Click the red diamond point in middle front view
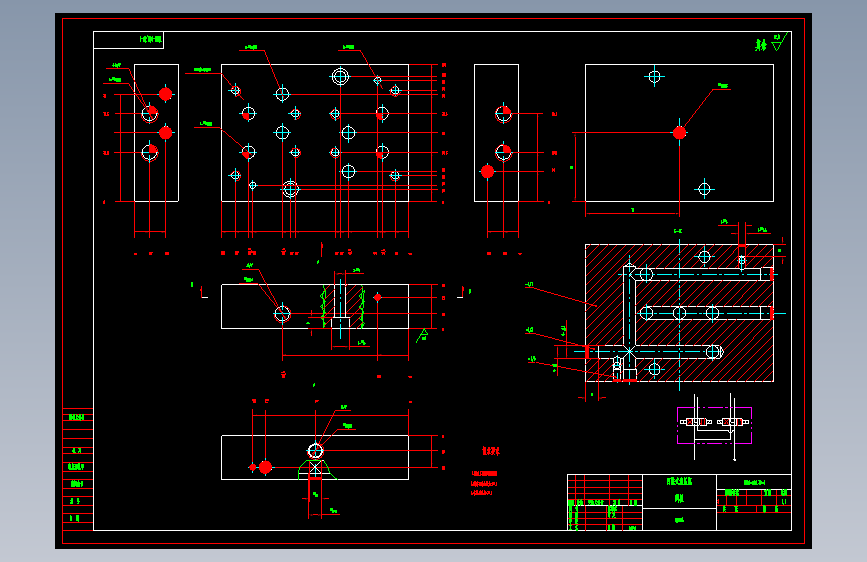Image resolution: width=867 pixels, height=562 pixels. tap(378, 298)
